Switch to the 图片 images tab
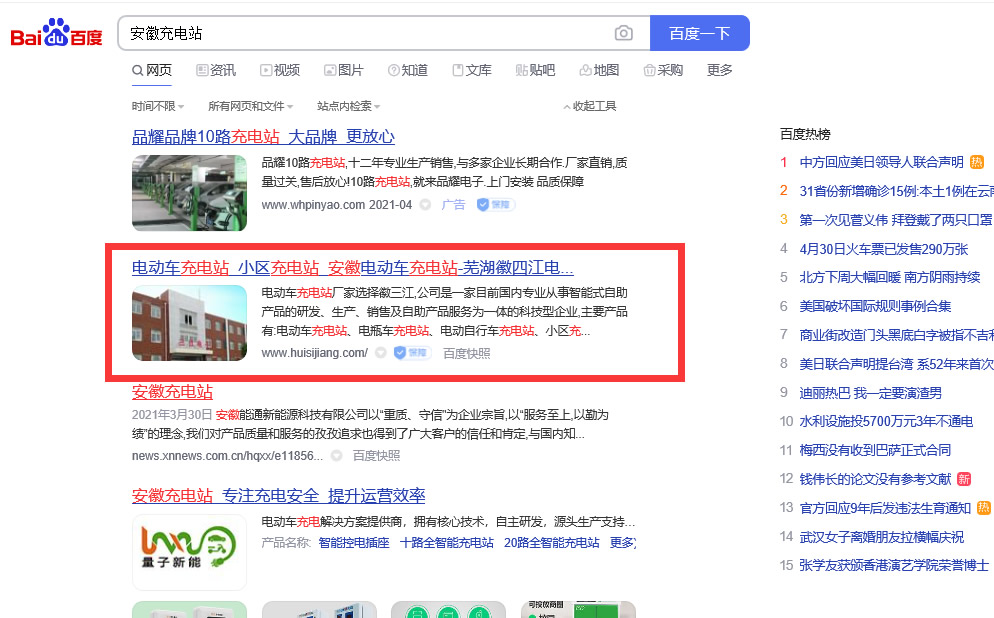 [x=344, y=70]
